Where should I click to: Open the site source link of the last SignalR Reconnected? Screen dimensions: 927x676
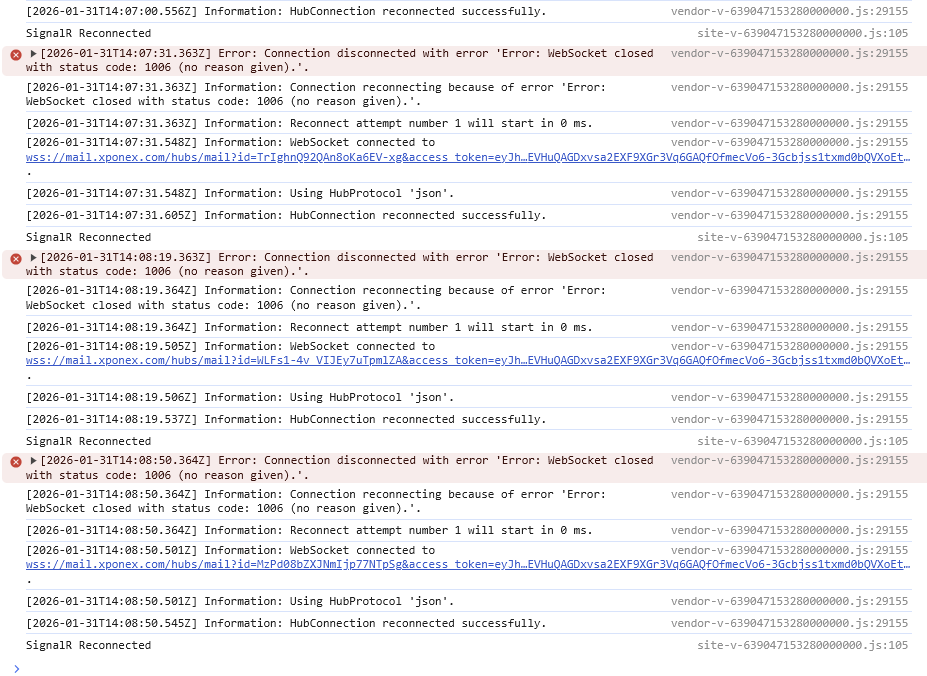[x=802, y=645]
